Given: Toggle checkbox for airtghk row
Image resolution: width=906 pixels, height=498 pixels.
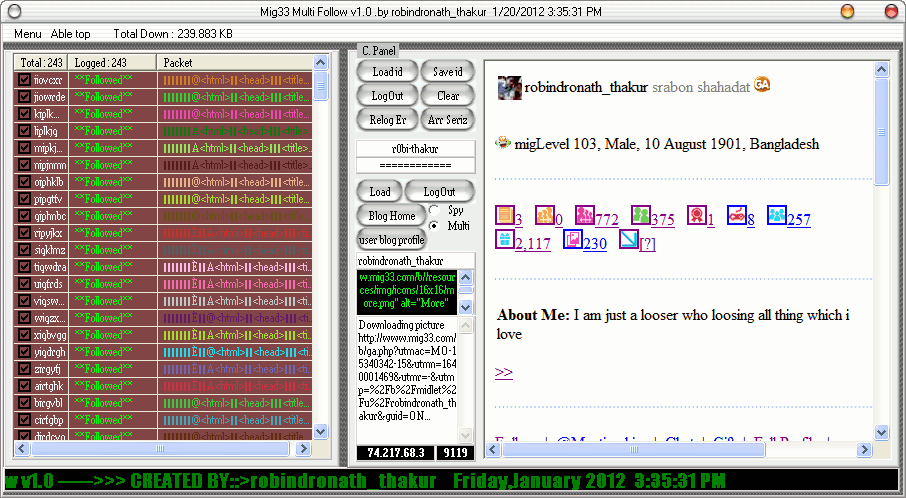Looking at the screenshot, I should 24,385.
